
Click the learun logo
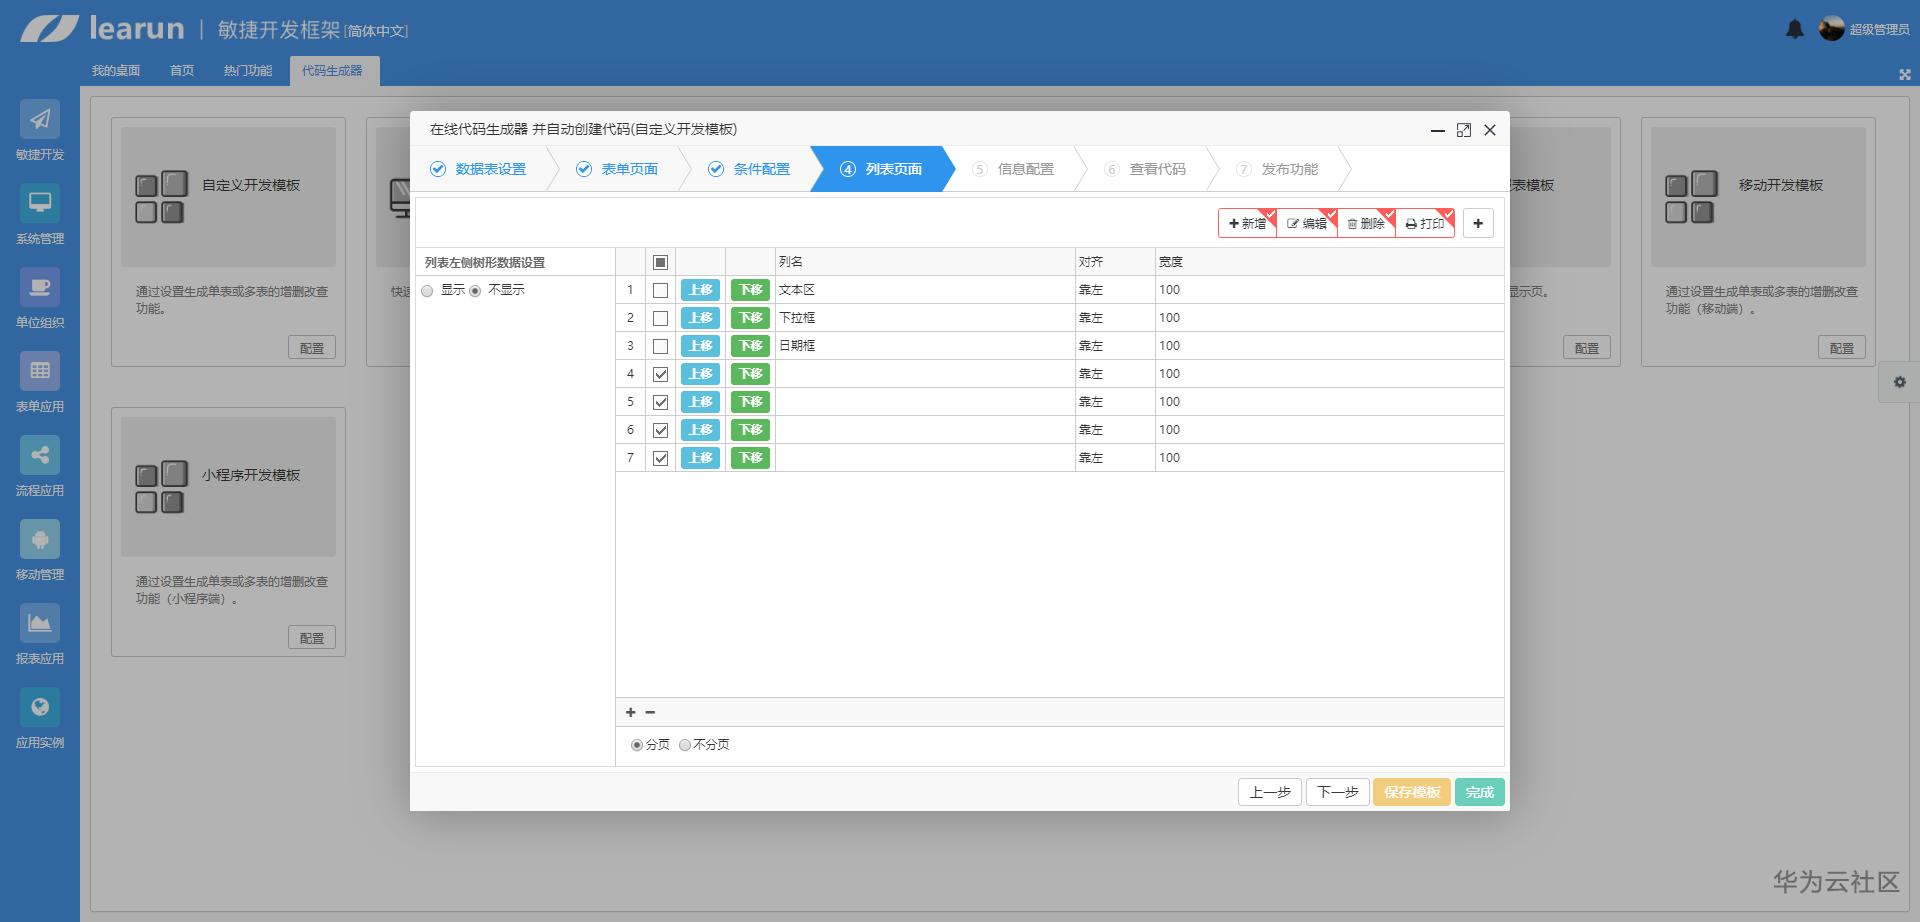103,28
